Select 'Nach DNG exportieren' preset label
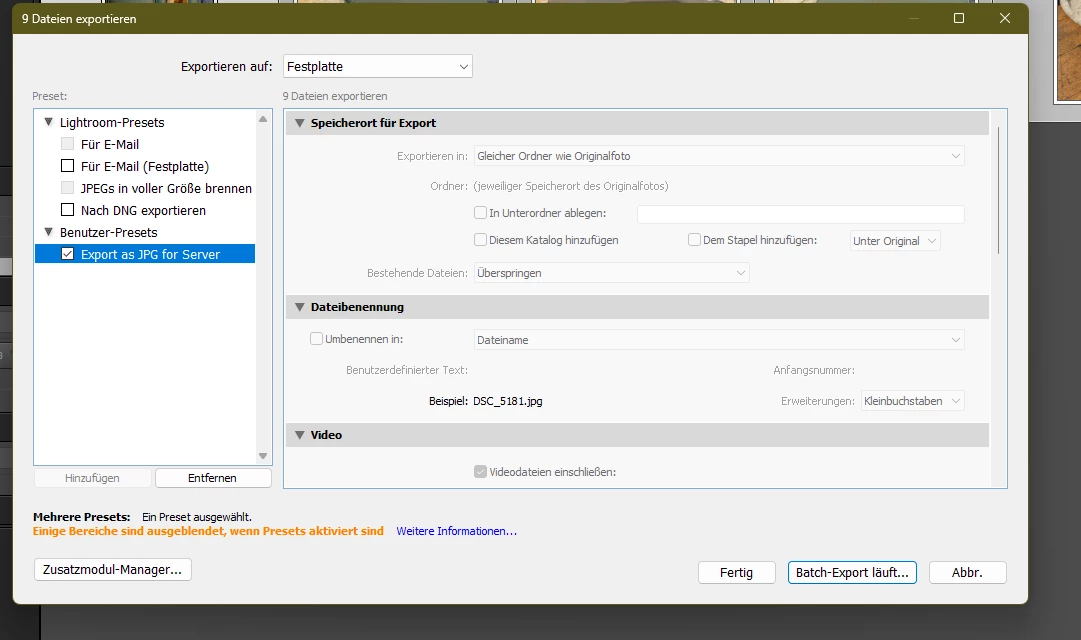Viewport: 1081px width, 640px height. [x=143, y=210]
